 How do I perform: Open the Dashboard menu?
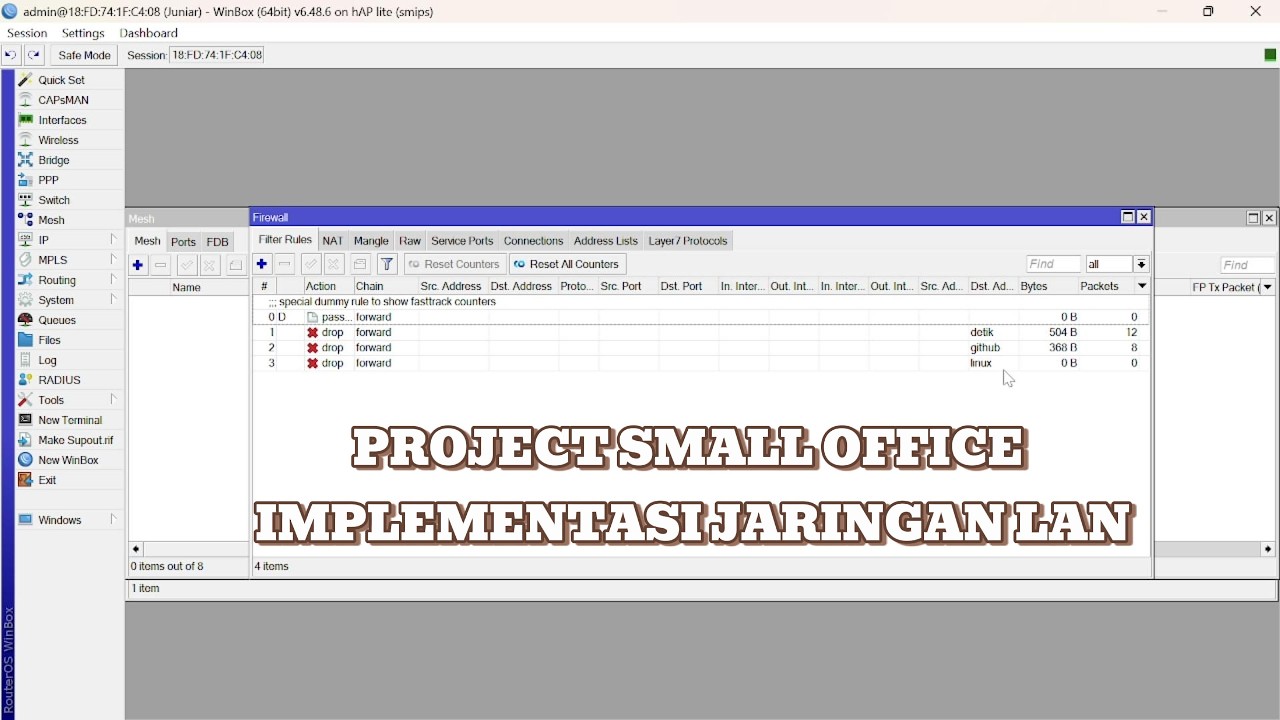click(149, 33)
